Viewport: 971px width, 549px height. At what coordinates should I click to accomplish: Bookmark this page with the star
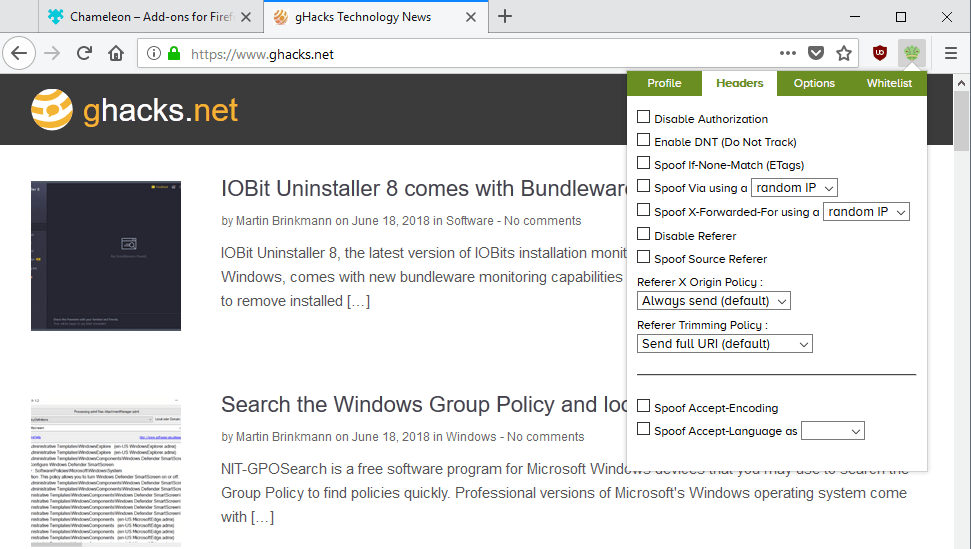[x=844, y=53]
